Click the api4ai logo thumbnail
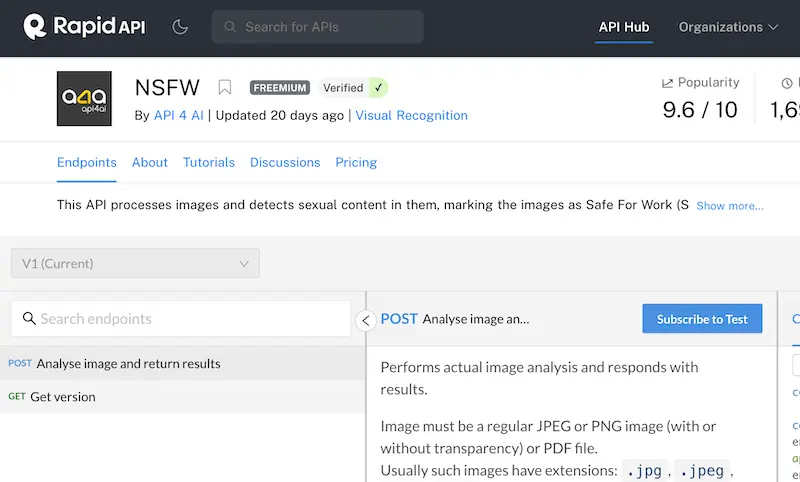 pyautogui.click(x=84, y=98)
